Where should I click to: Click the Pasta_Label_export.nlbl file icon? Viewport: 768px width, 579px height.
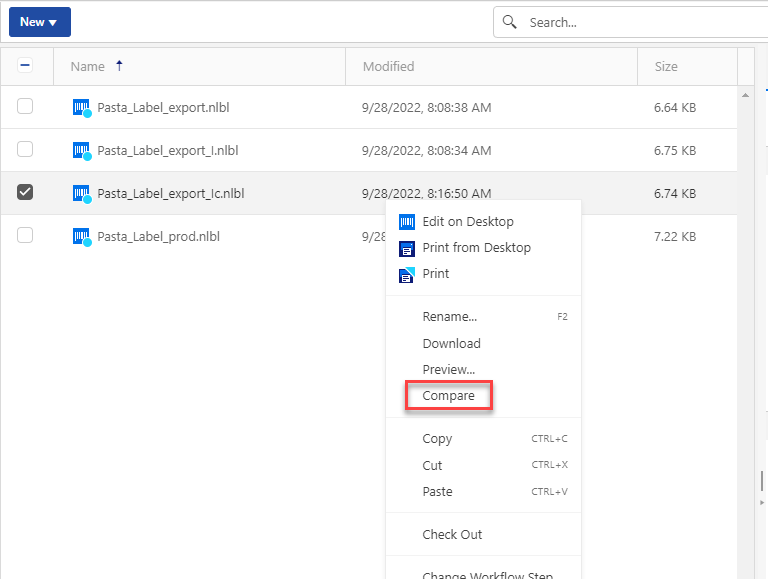coord(81,108)
